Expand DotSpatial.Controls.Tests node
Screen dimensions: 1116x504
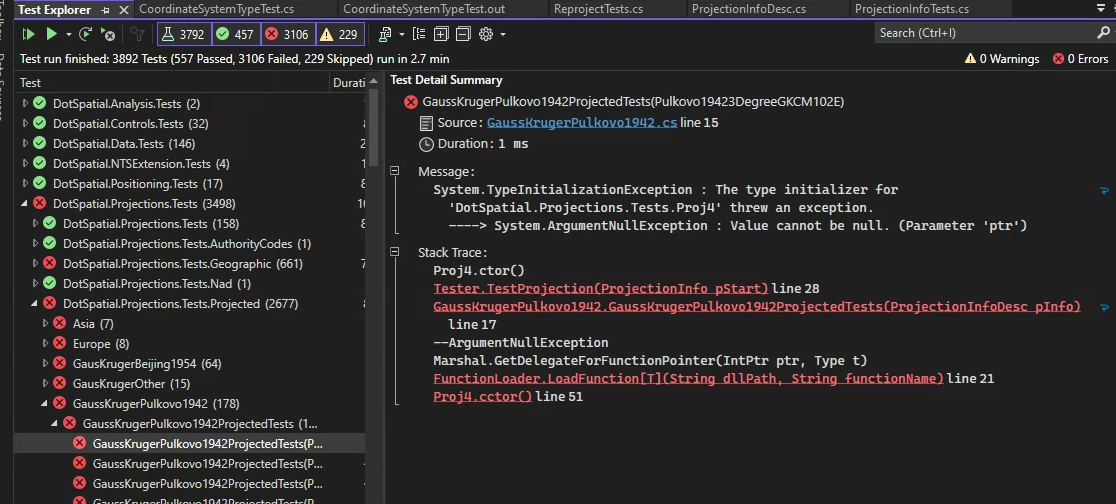pos(26,123)
